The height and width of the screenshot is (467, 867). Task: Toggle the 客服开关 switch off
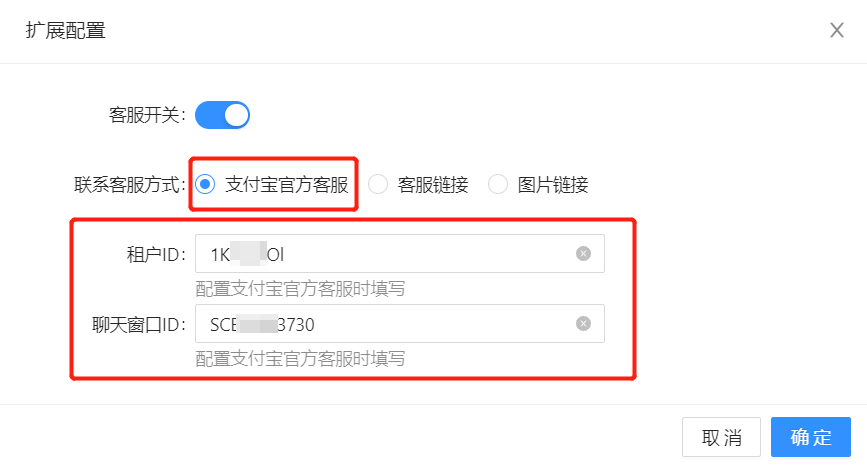[x=222, y=115]
